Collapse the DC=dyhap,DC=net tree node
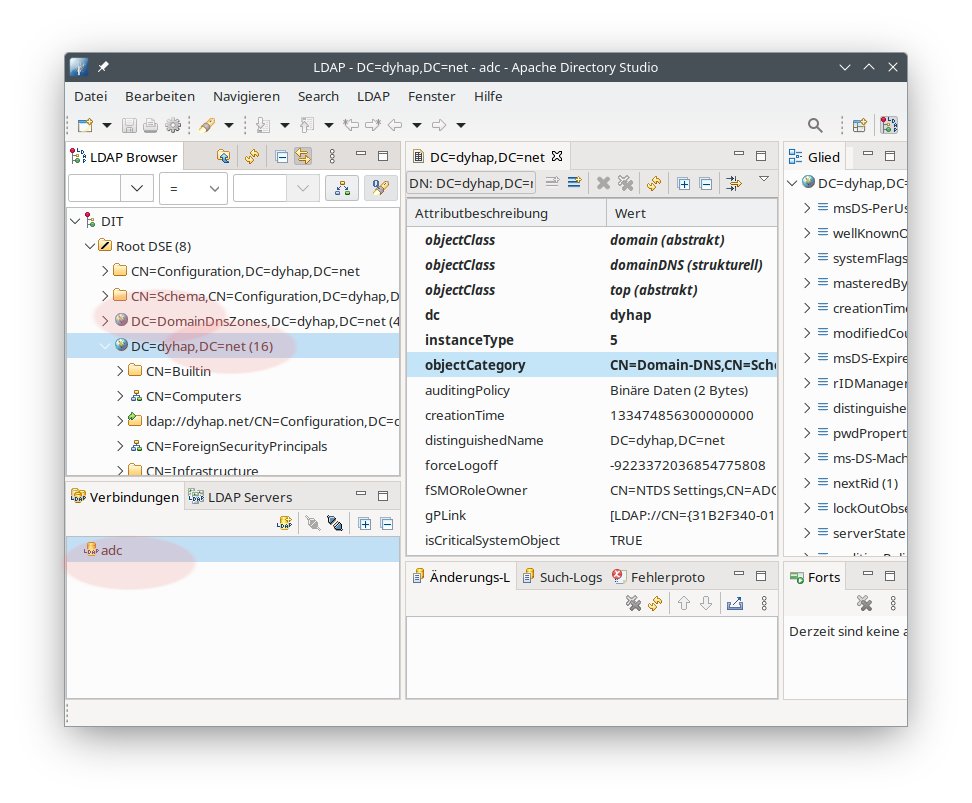Viewport: 972px width, 803px height. (x=106, y=346)
